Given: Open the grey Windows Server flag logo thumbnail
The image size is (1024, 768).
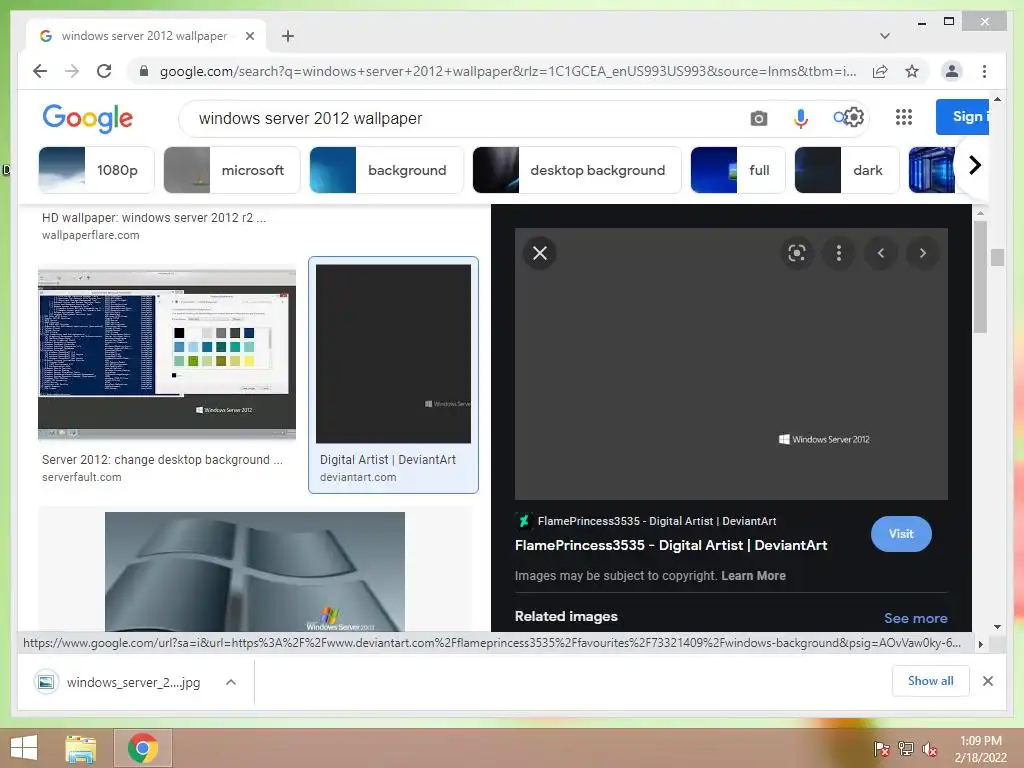Looking at the screenshot, I should (x=255, y=571).
